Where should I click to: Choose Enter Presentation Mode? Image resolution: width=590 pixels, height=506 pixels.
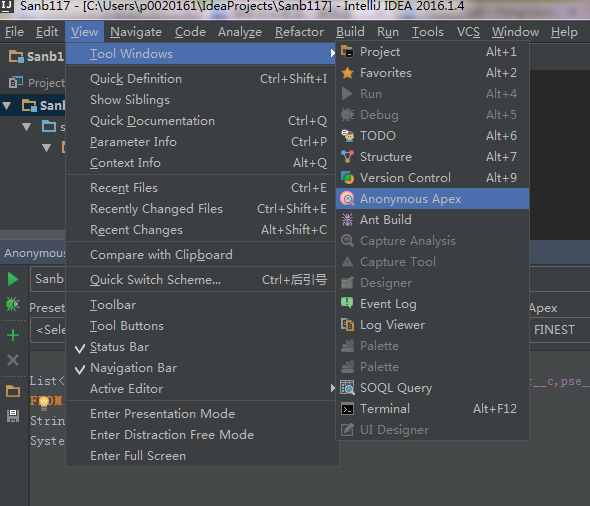[x=201, y=414]
